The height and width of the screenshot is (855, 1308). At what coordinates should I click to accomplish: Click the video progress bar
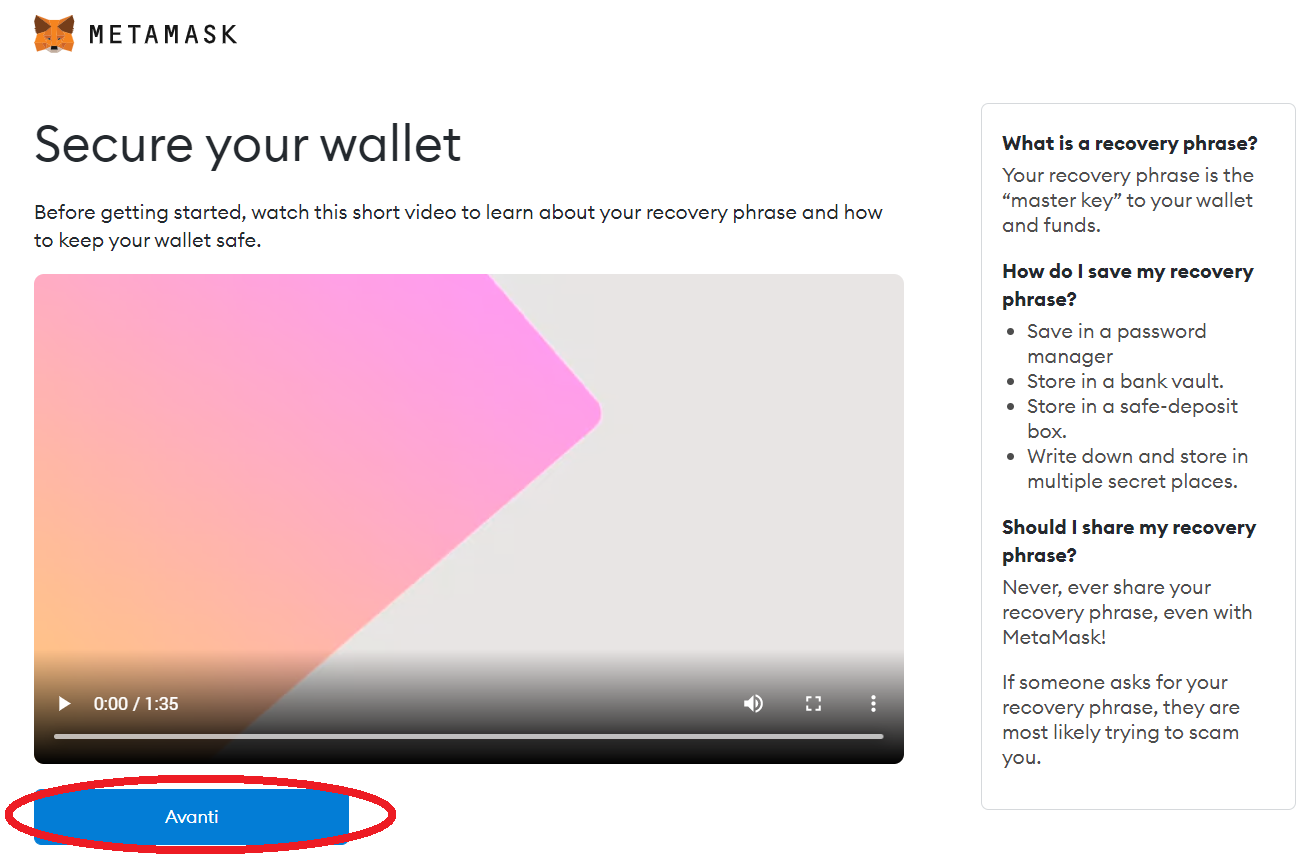point(468,737)
